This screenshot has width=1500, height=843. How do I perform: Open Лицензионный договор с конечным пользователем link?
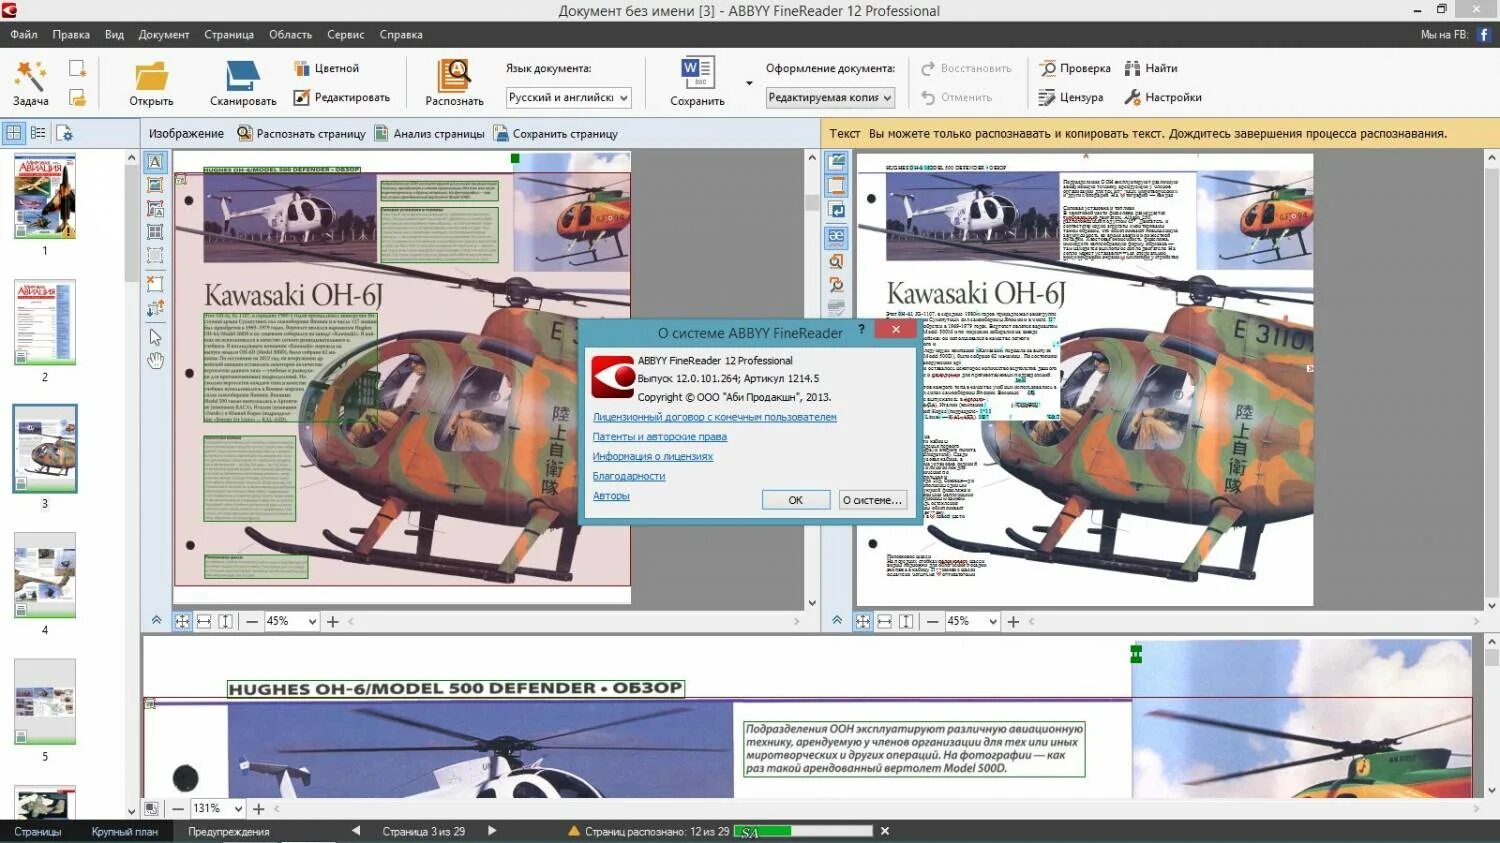(x=715, y=417)
